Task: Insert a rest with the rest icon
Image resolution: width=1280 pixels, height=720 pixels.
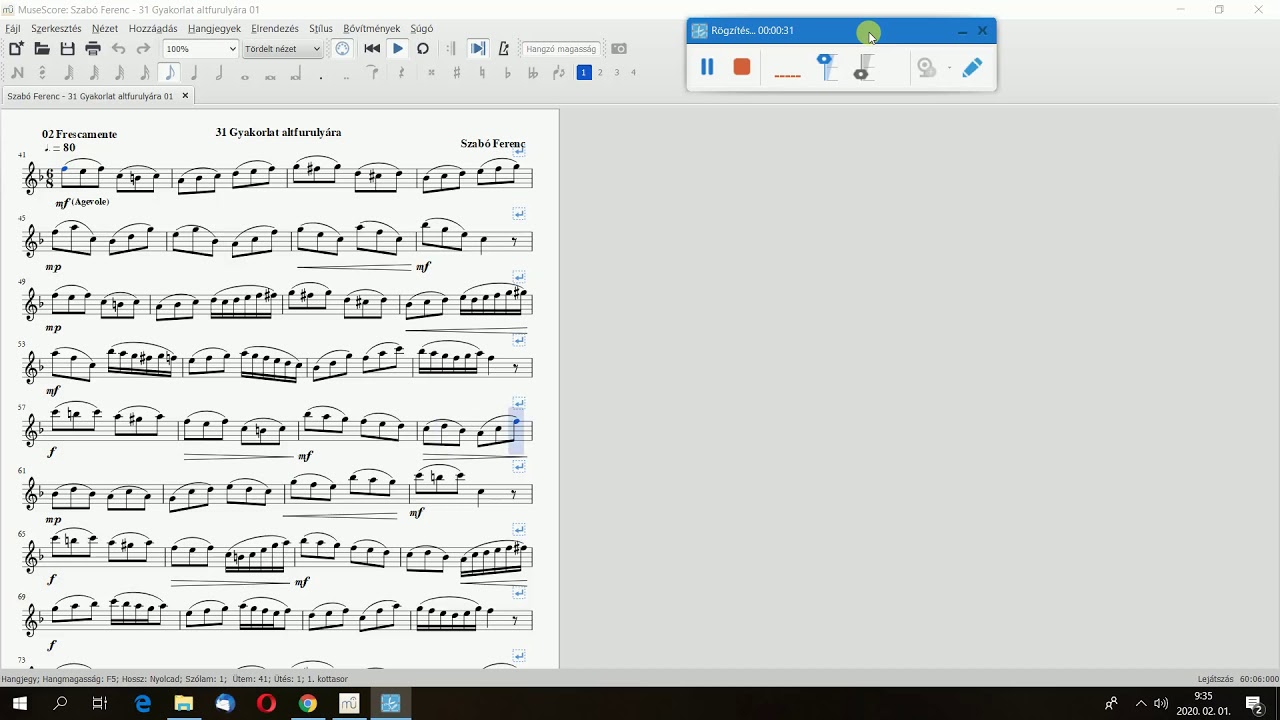Action: pos(401,73)
